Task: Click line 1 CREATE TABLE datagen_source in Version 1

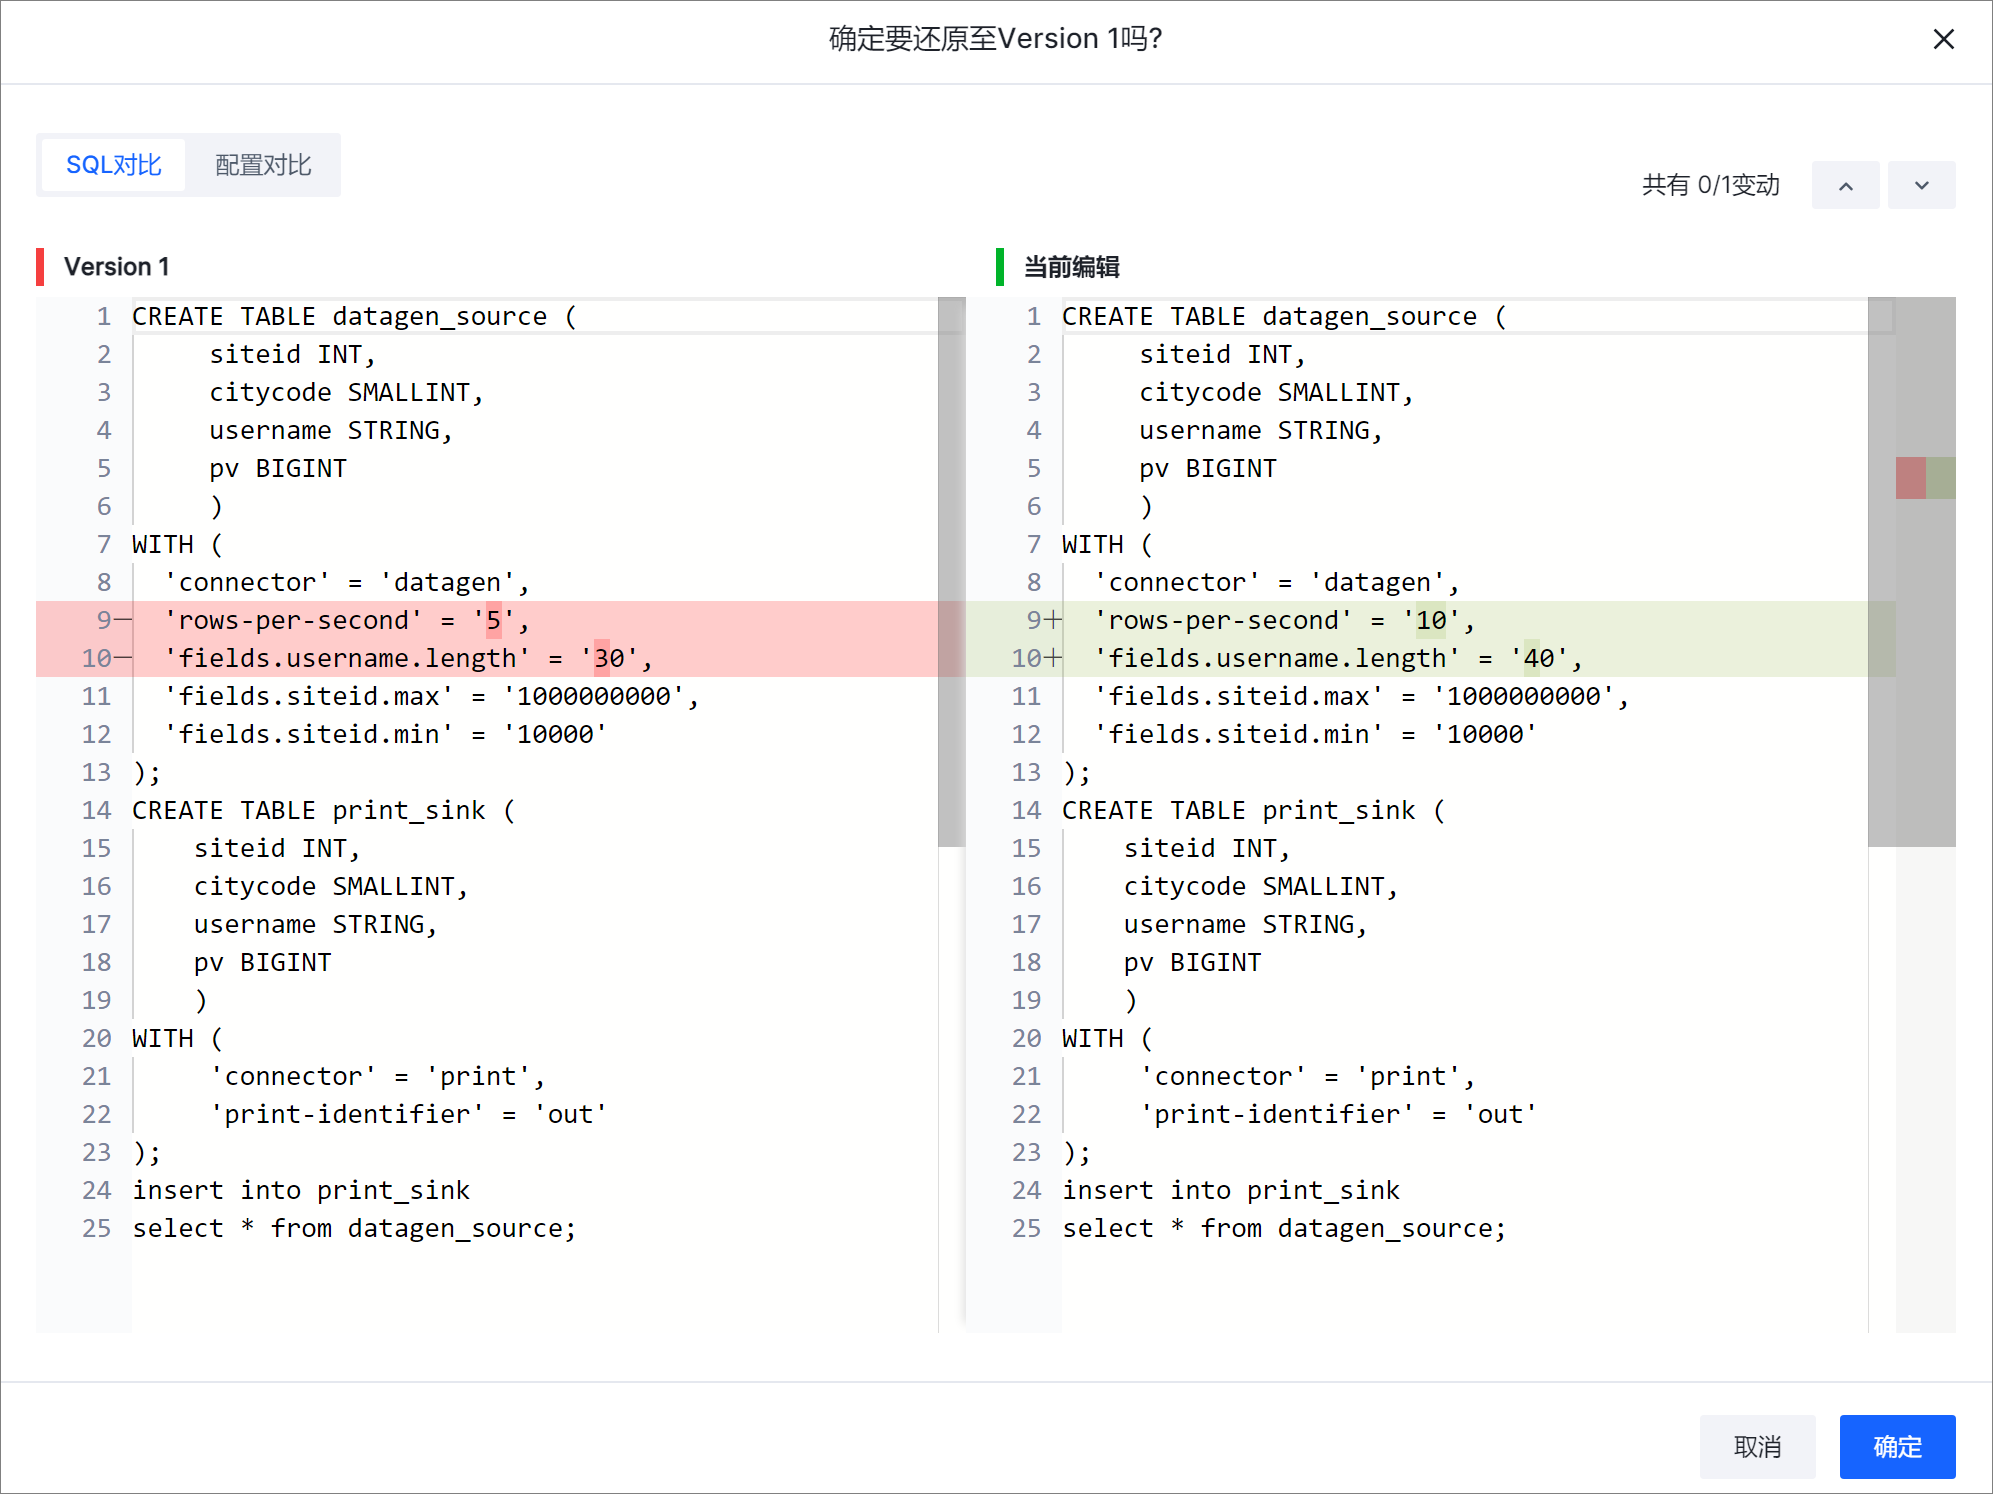Action: (x=354, y=316)
